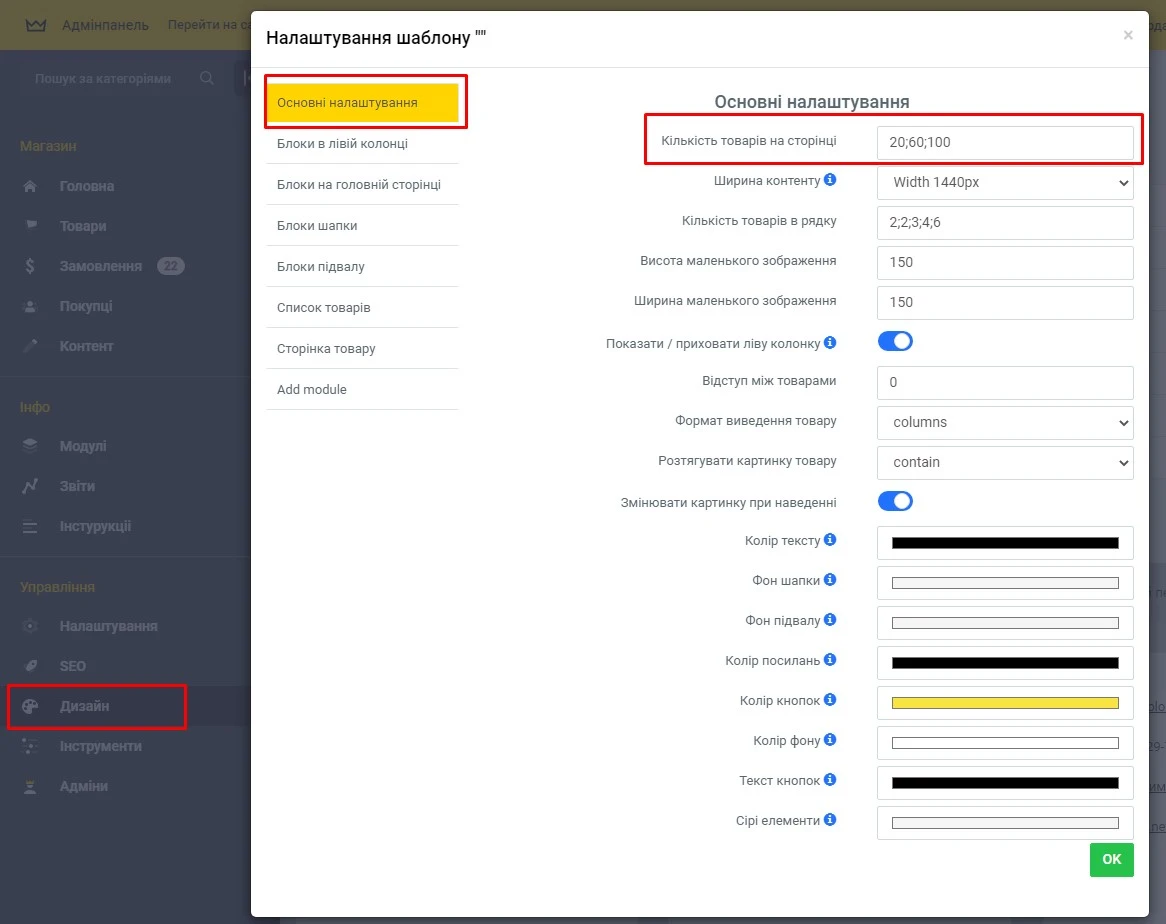Click info icon beside Фон шапки
This screenshot has width=1166, height=924.
tap(830, 580)
